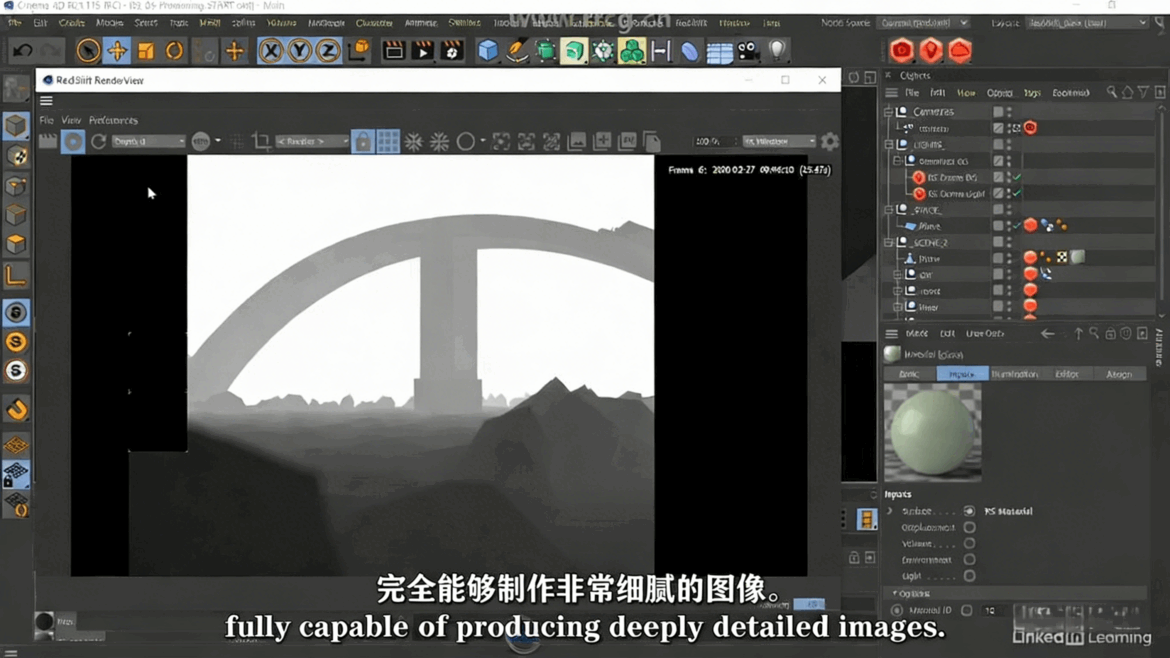Click the Light bulb icon in toolbar

click(777, 50)
